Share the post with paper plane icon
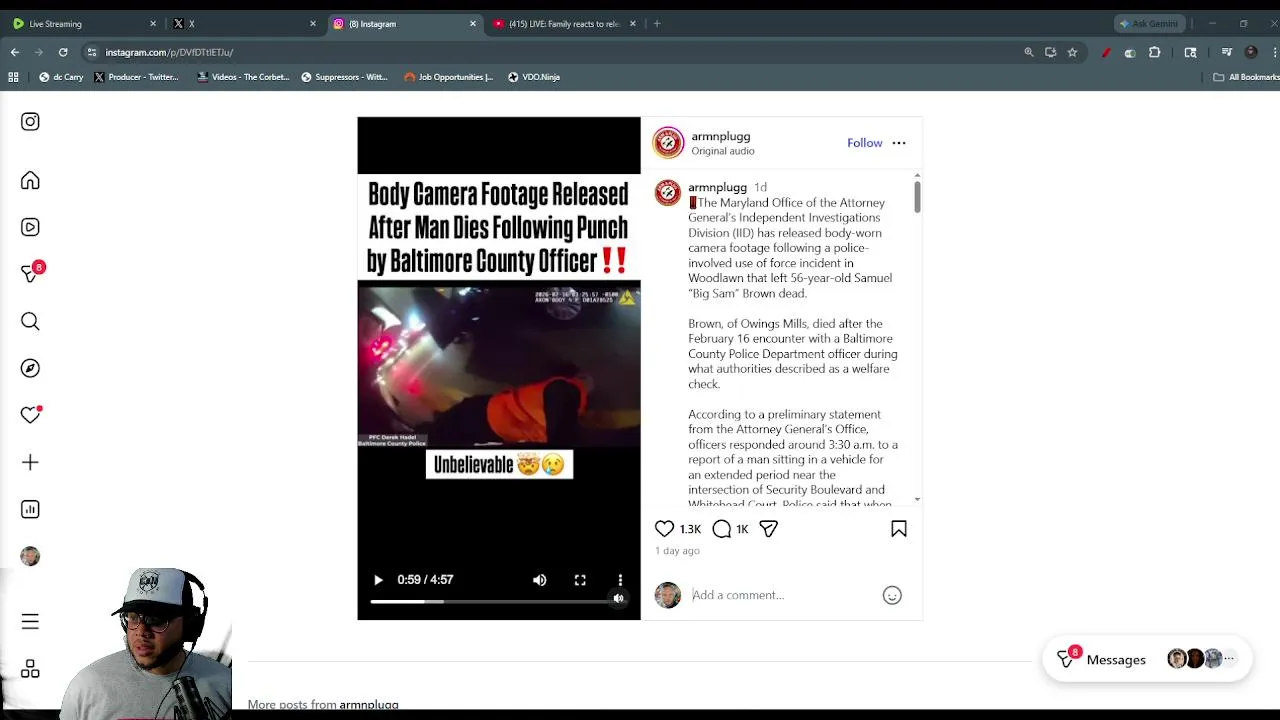The image size is (1280, 720). click(768, 529)
